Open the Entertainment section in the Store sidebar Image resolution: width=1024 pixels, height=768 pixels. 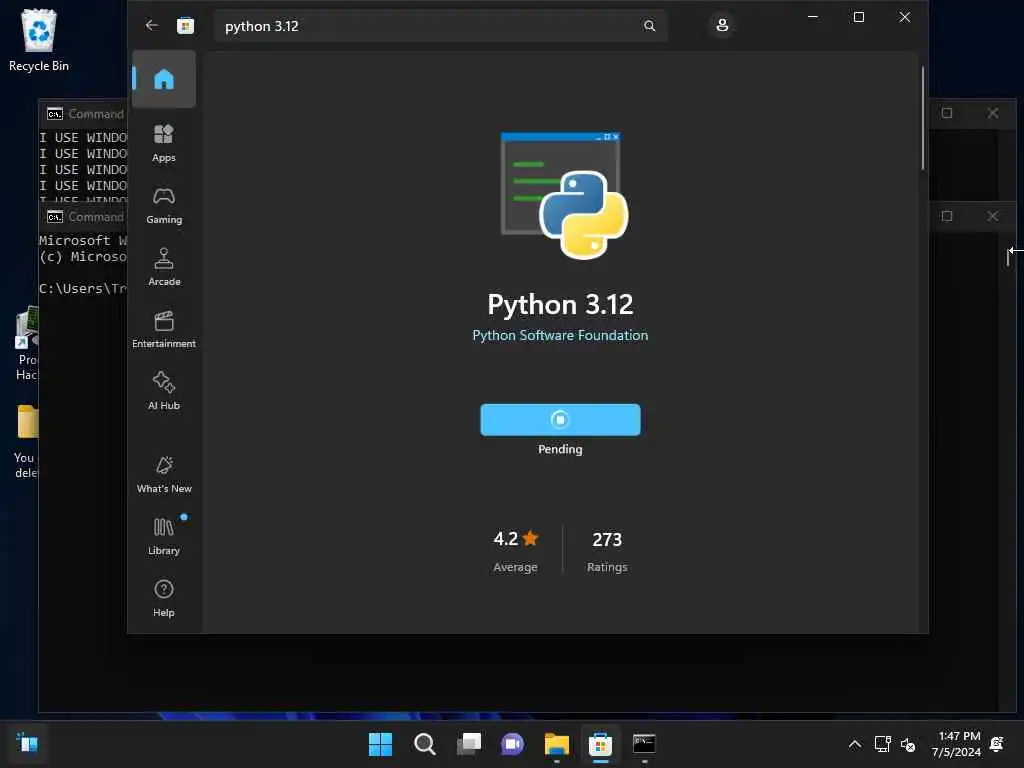tap(164, 329)
